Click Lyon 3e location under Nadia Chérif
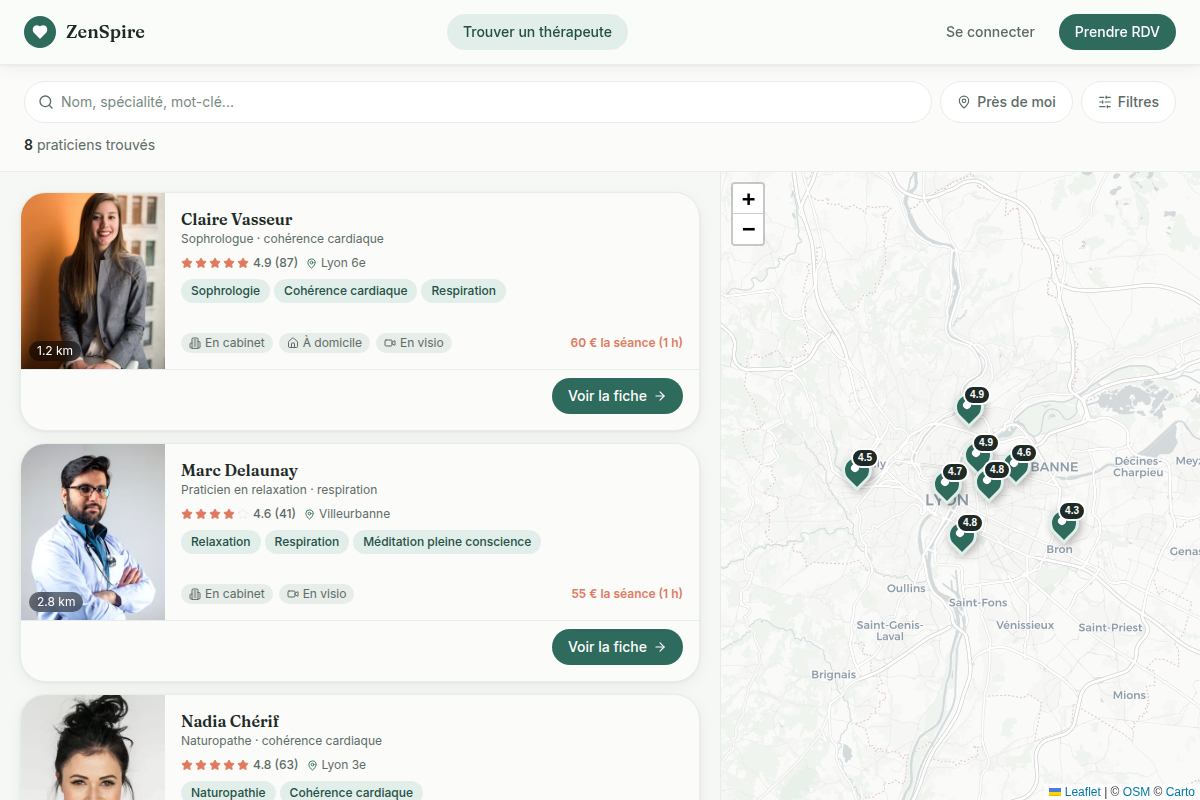Image resolution: width=1200 pixels, height=800 pixels. pyautogui.click(x=336, y=765)
